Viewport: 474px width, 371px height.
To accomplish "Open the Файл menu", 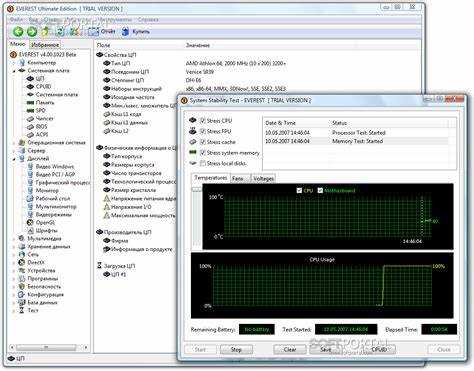I will point(16,20).
